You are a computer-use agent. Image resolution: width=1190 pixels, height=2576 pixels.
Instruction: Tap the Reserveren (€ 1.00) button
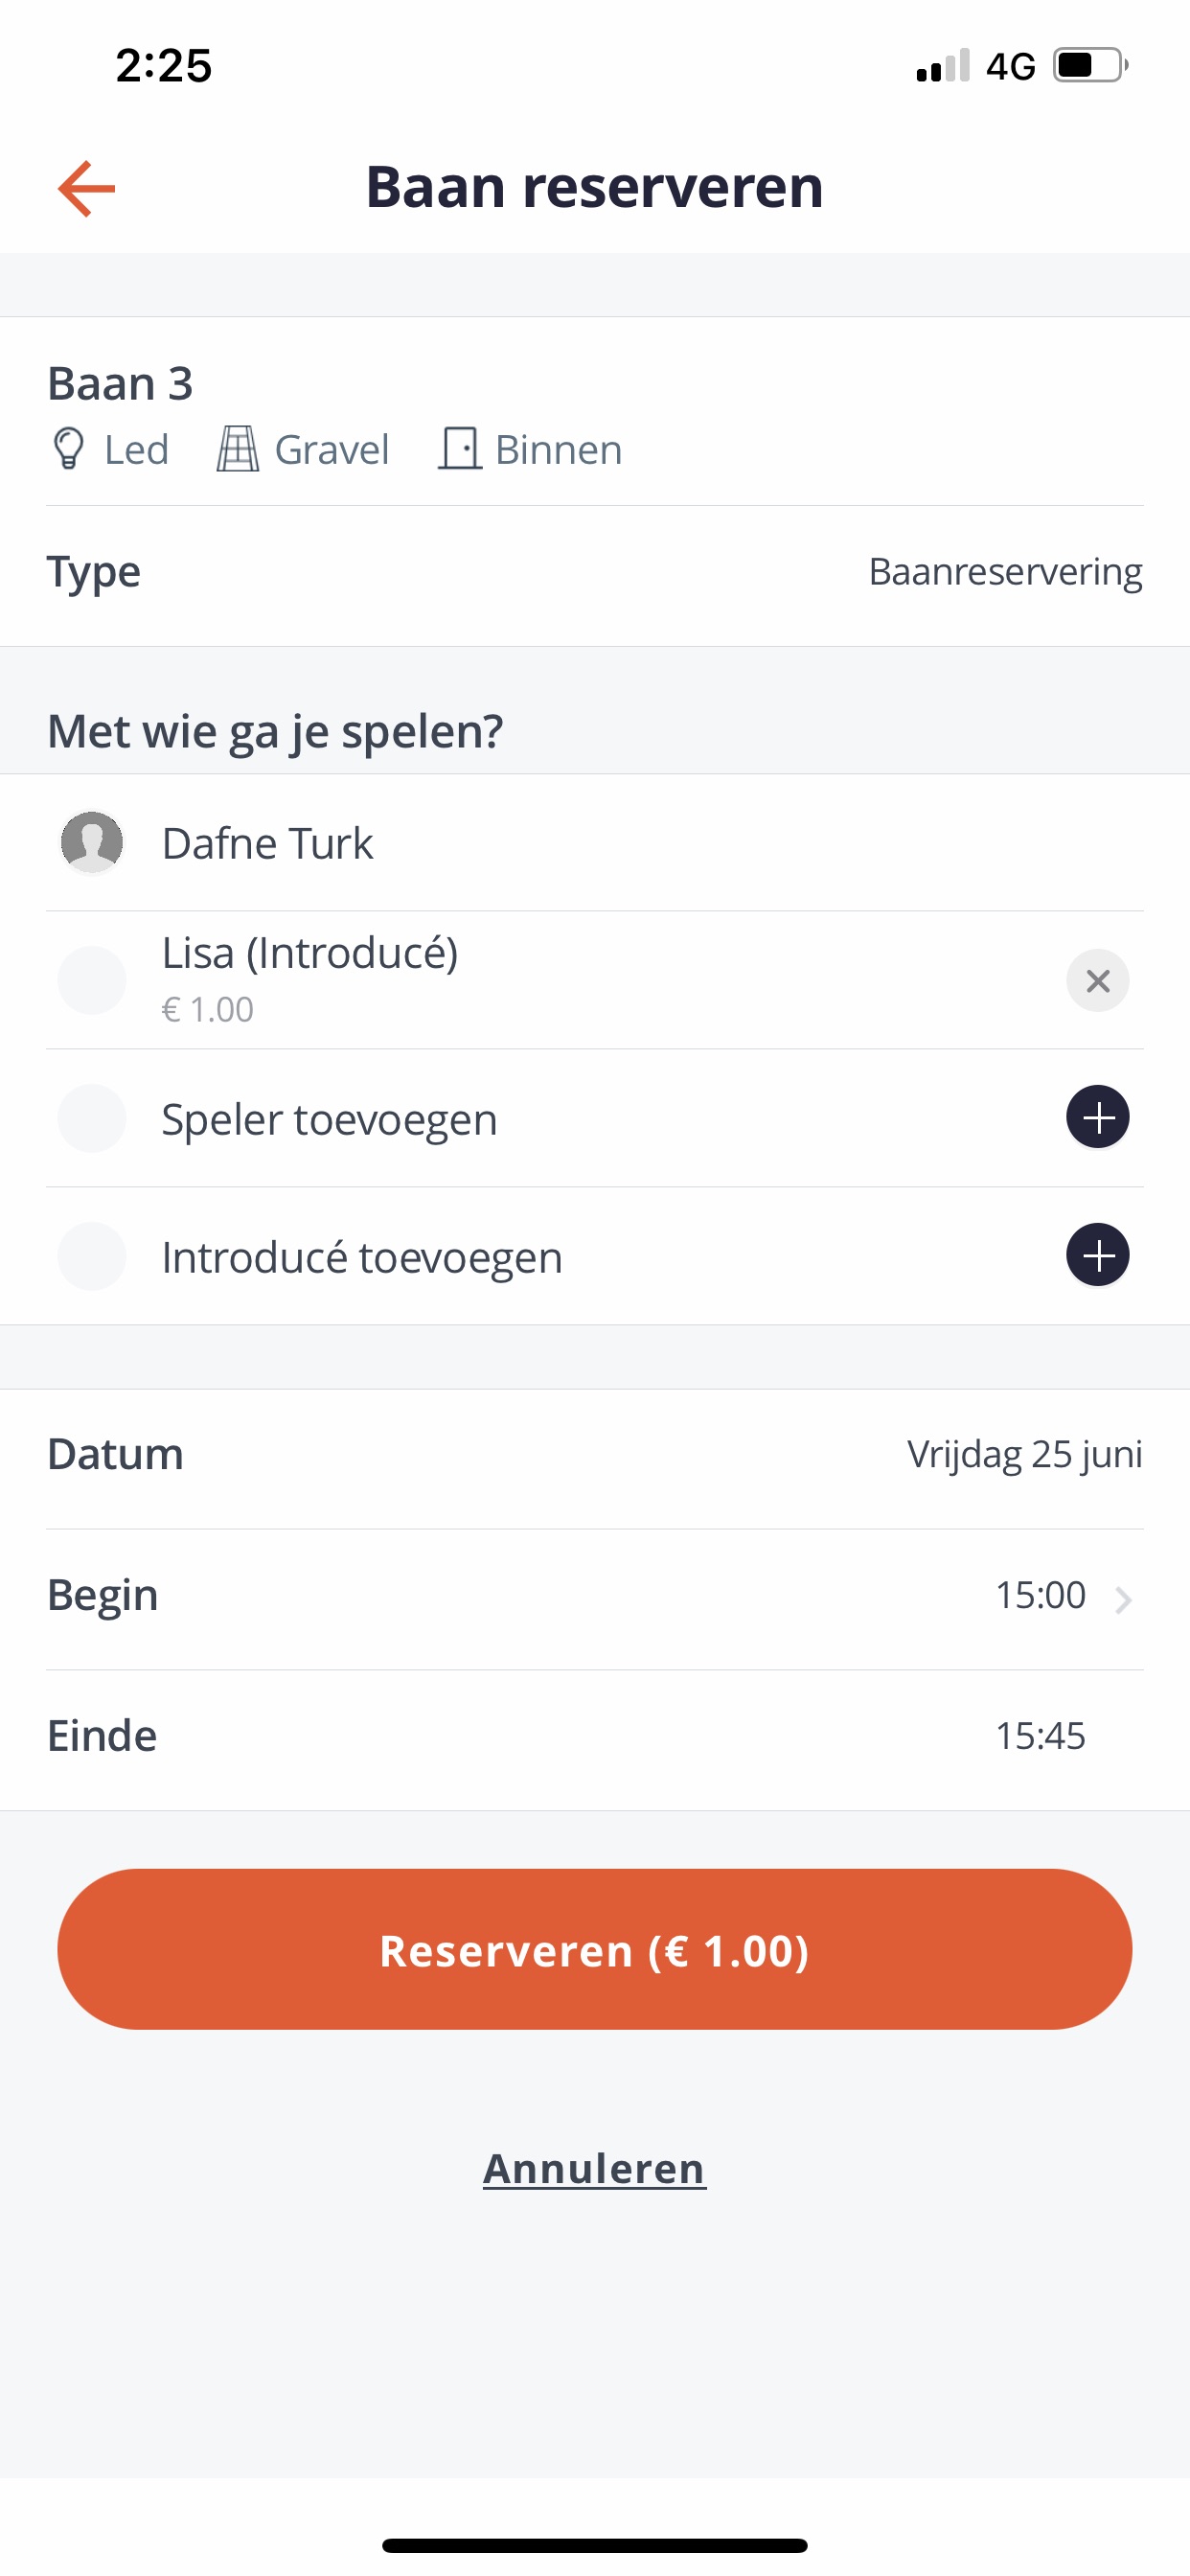point(594,1949)
